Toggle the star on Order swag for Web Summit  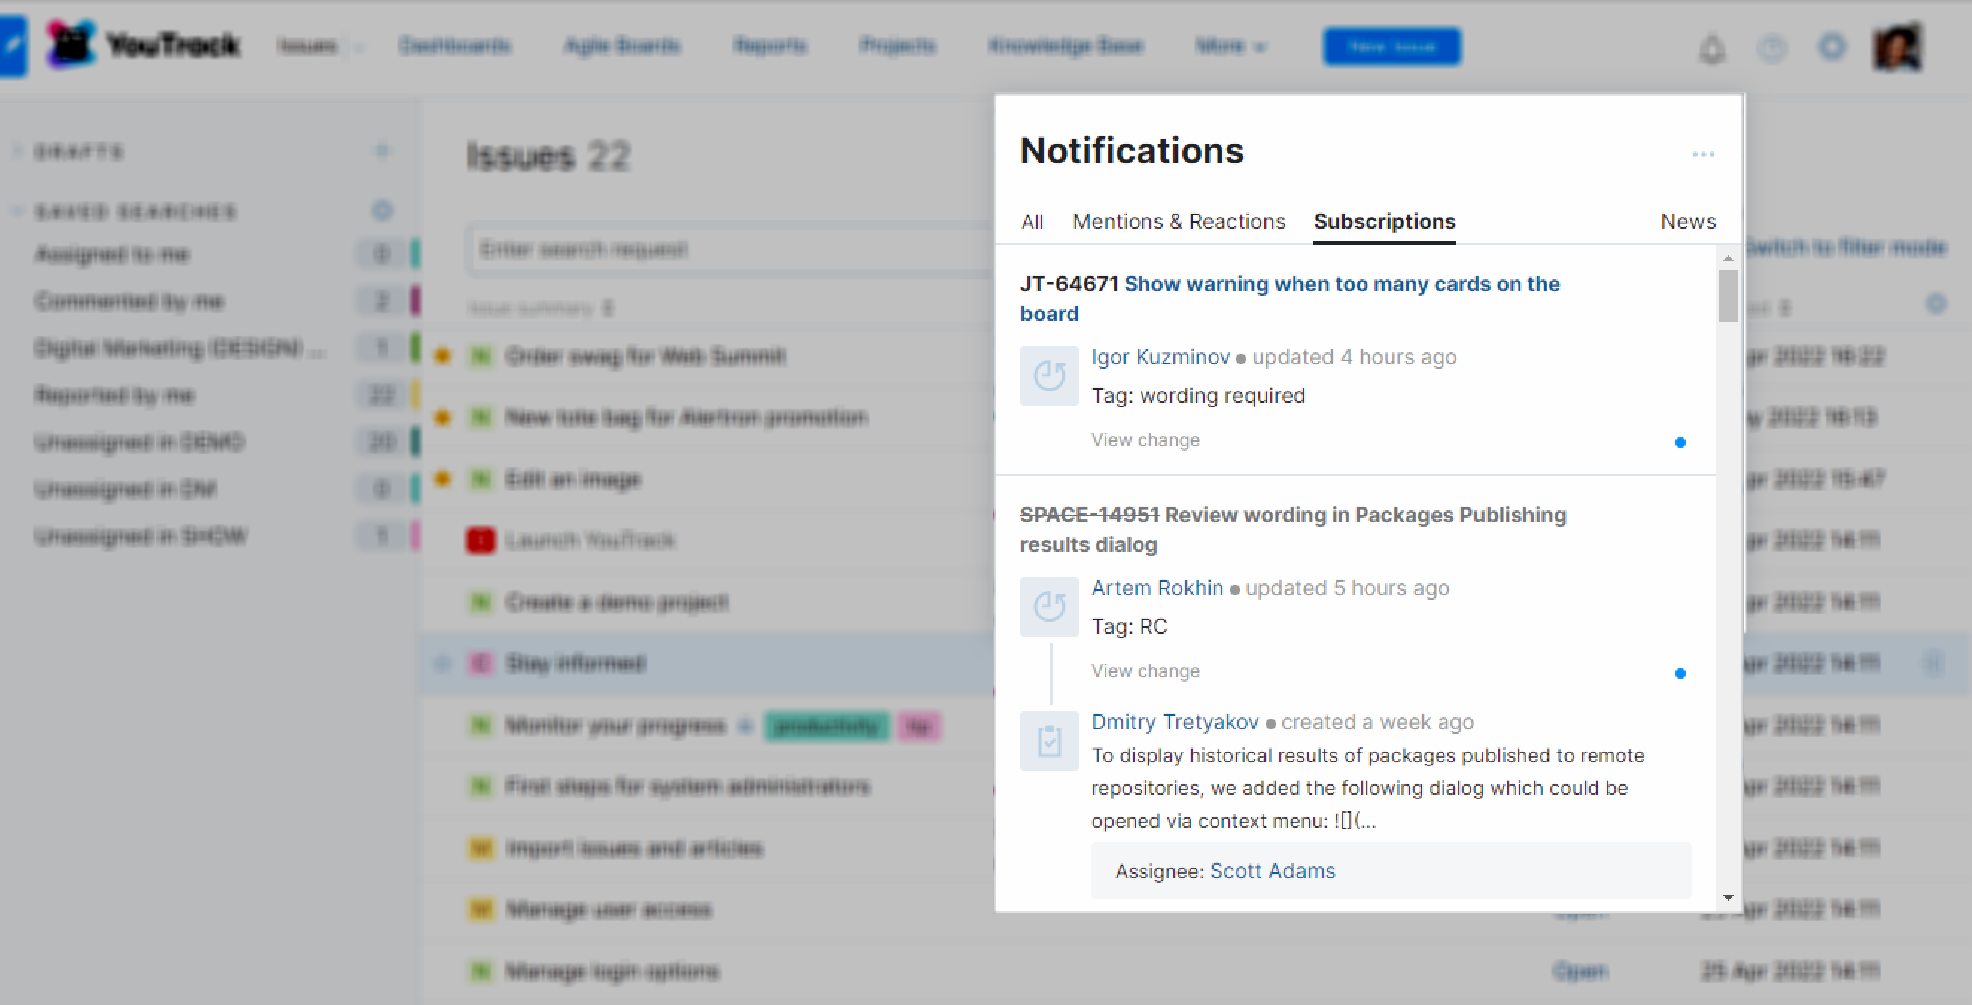[442, 356]
